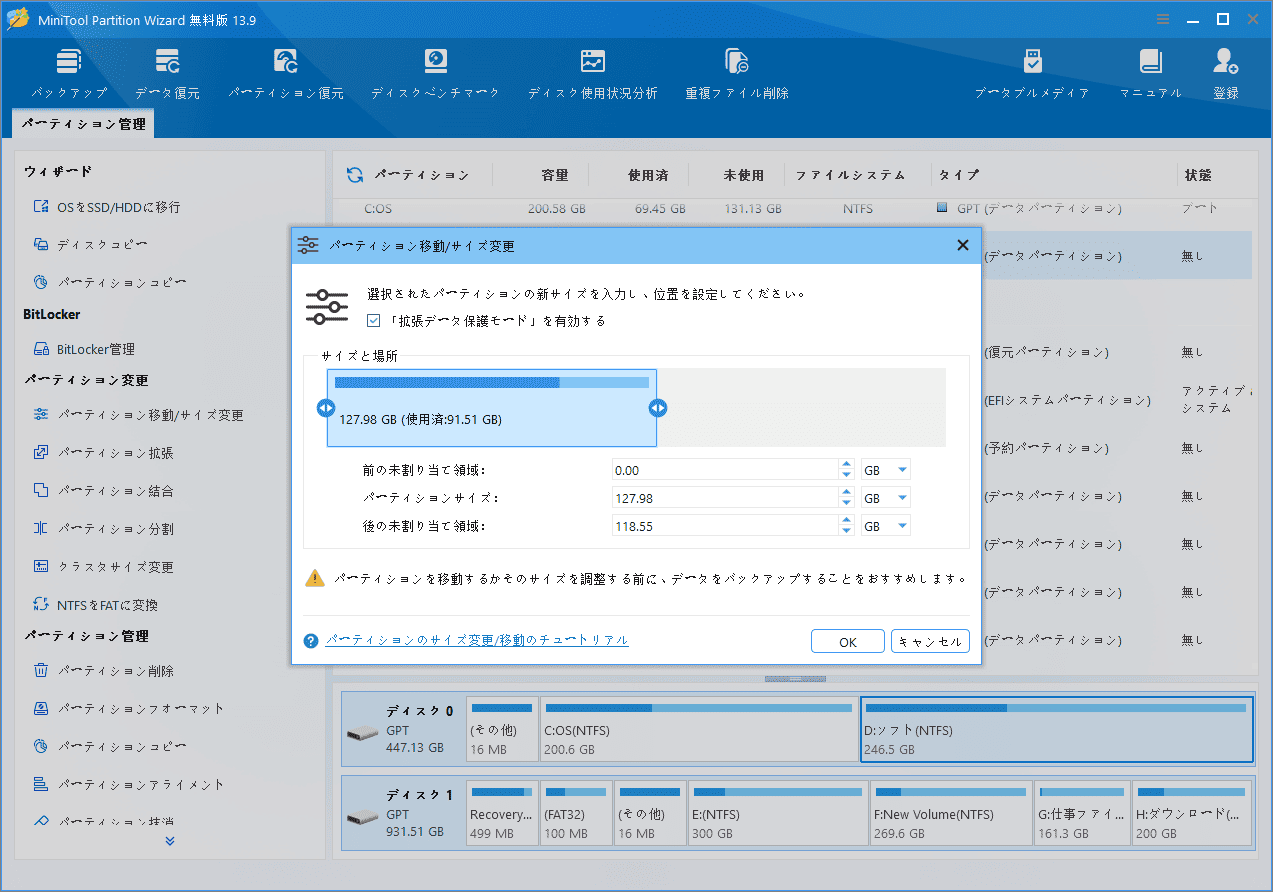Select パーティション結合 in sidebar
The image size is (1273, 892).
tap(103, 491)
